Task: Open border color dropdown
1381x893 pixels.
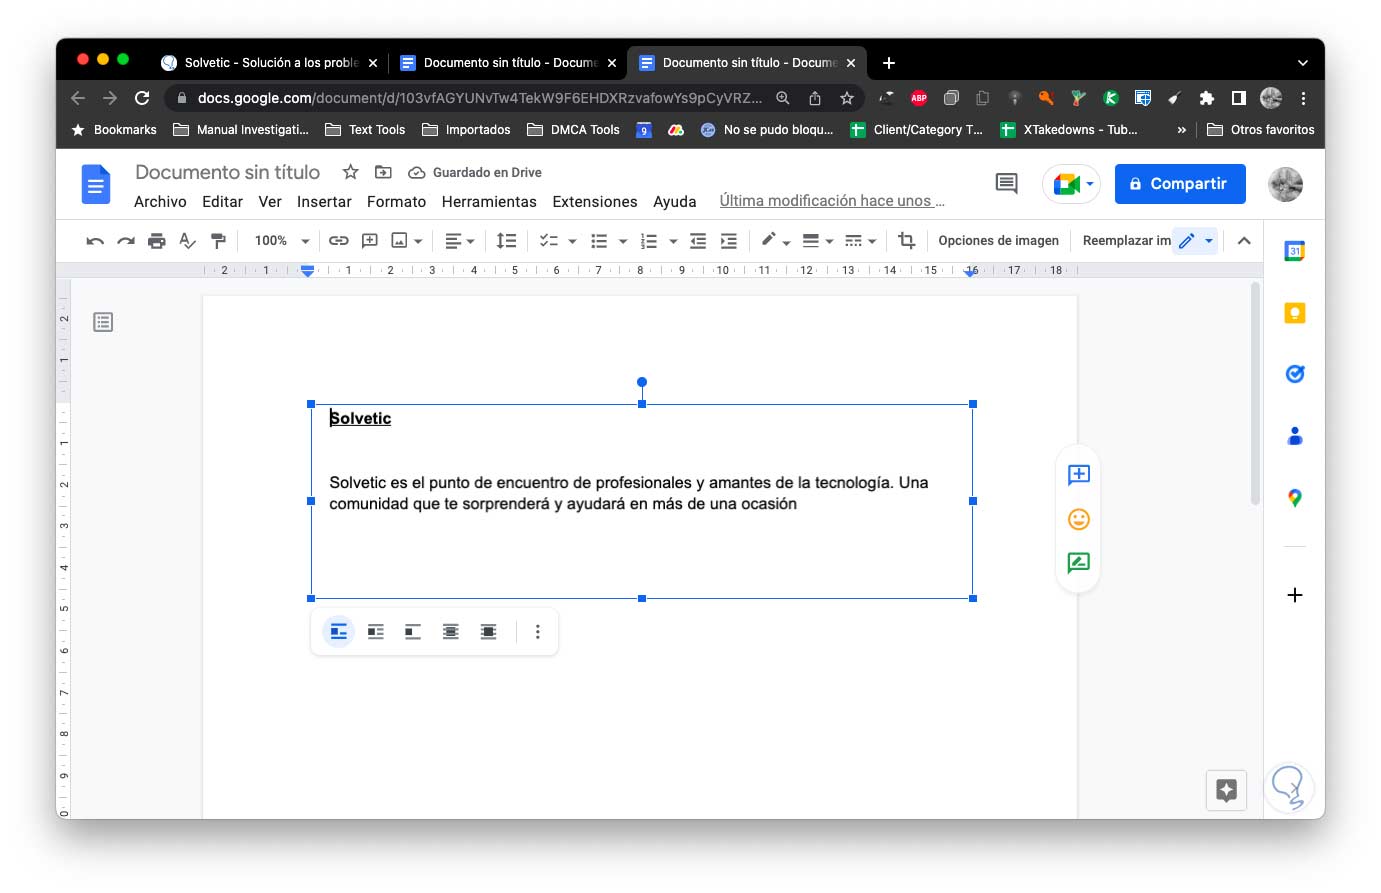Action: 775,241
